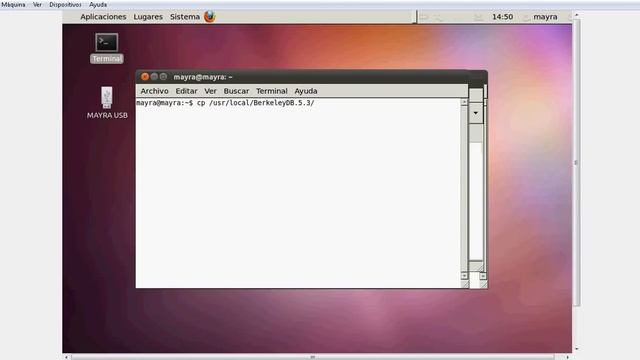Click the terminal window title bar text
The height and width of the screenshot is (360, 640).
click(x=203, y=77)
